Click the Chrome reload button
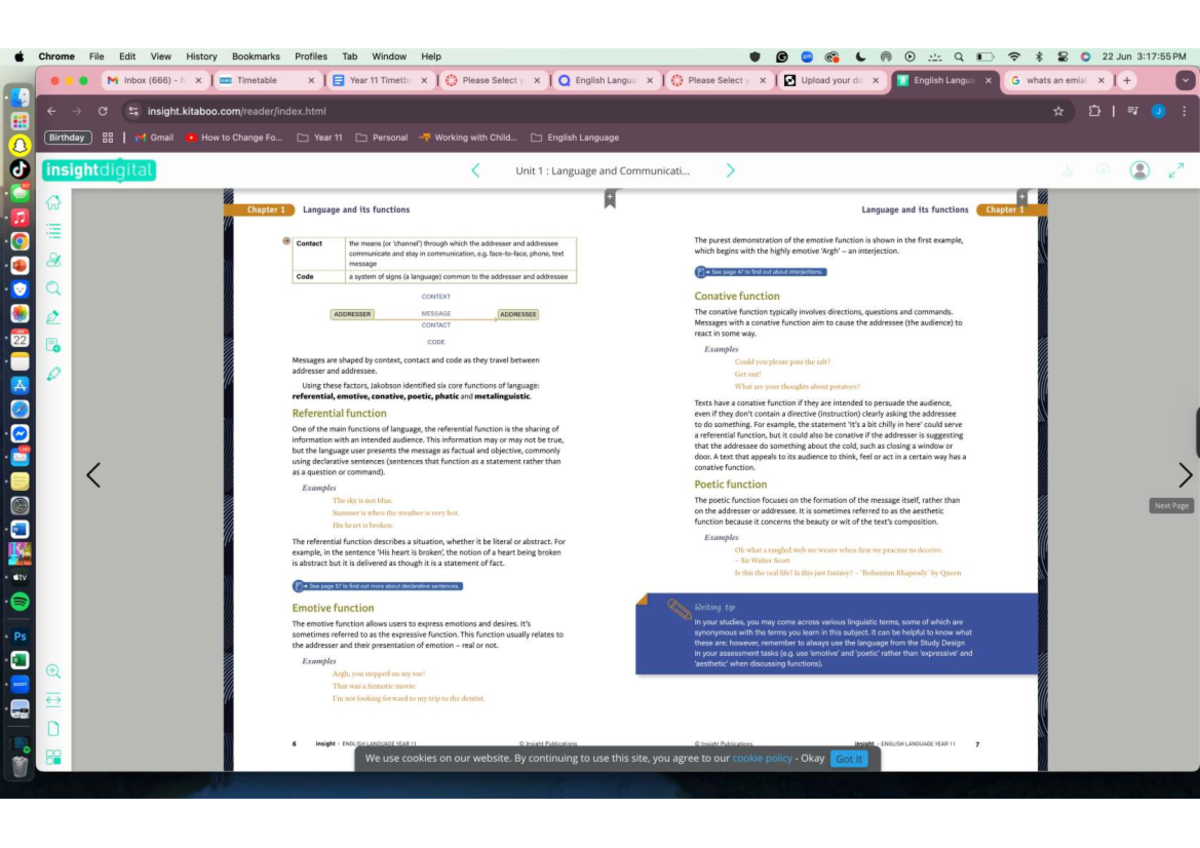1200x848 pixels. point(103,111)
